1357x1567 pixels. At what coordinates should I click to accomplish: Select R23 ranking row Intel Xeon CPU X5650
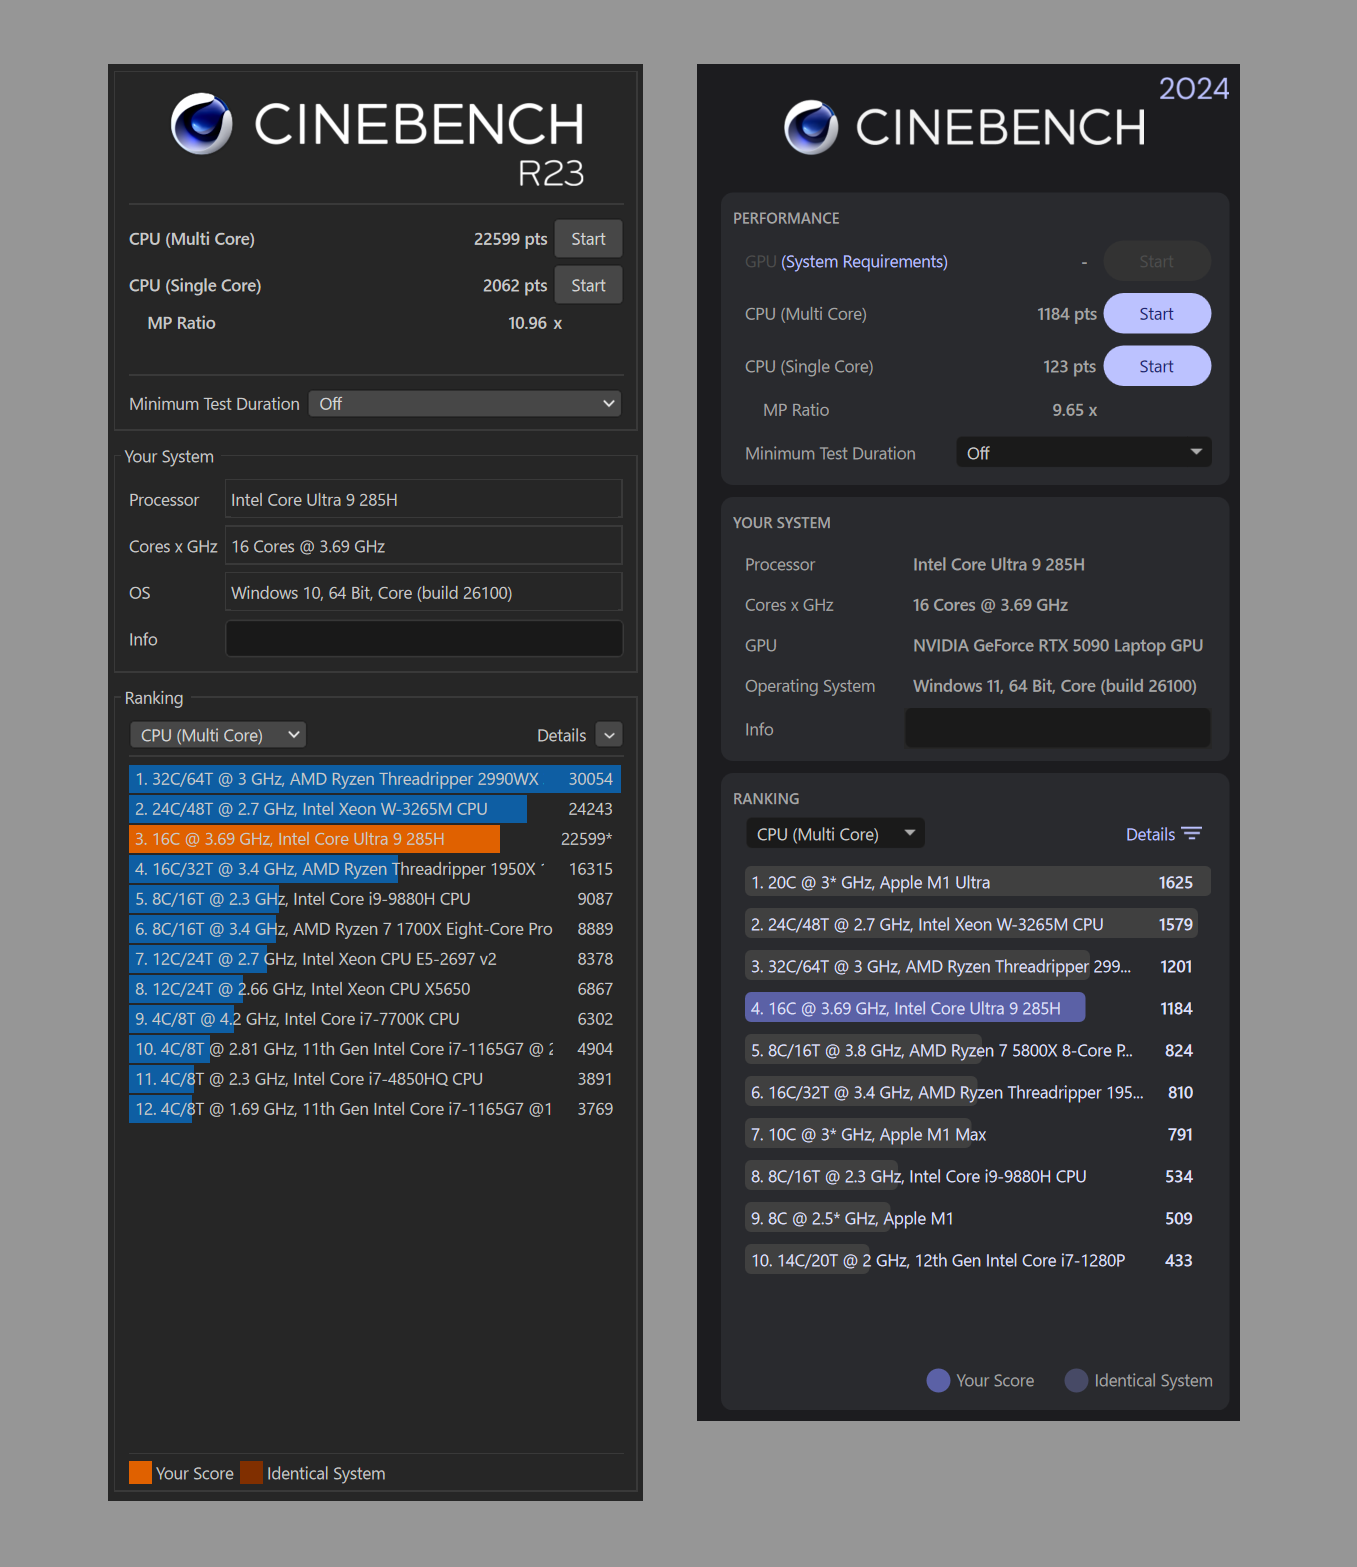[375, 989]
